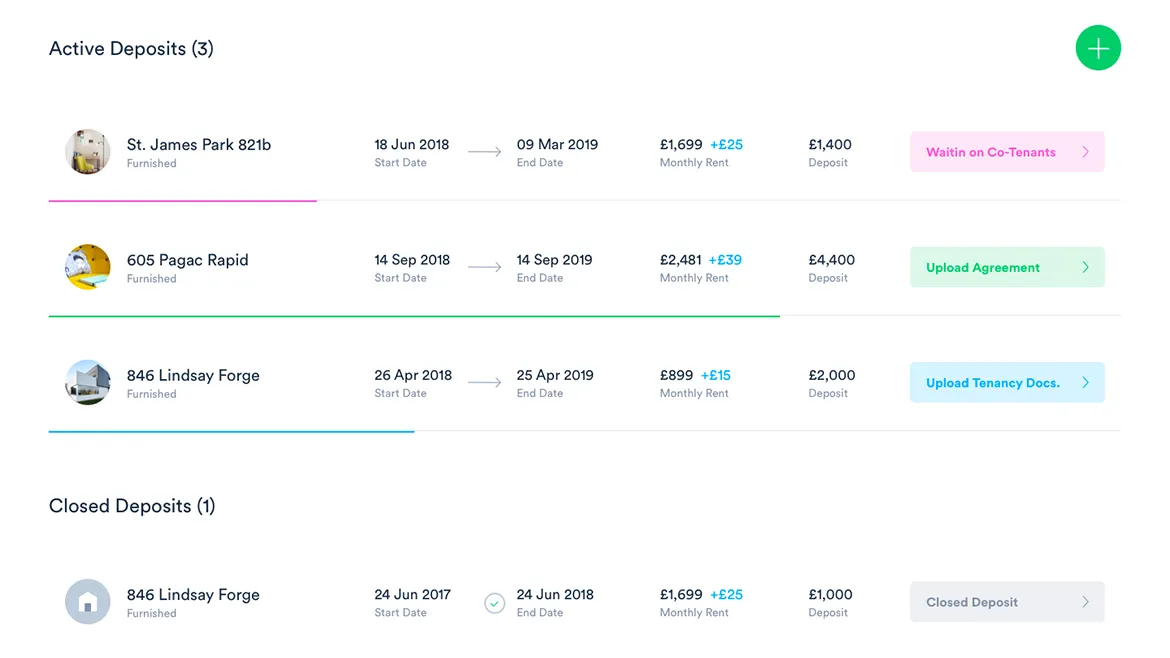Expand the Upload Tenancy Docs. chevron

pos(1086,382)
